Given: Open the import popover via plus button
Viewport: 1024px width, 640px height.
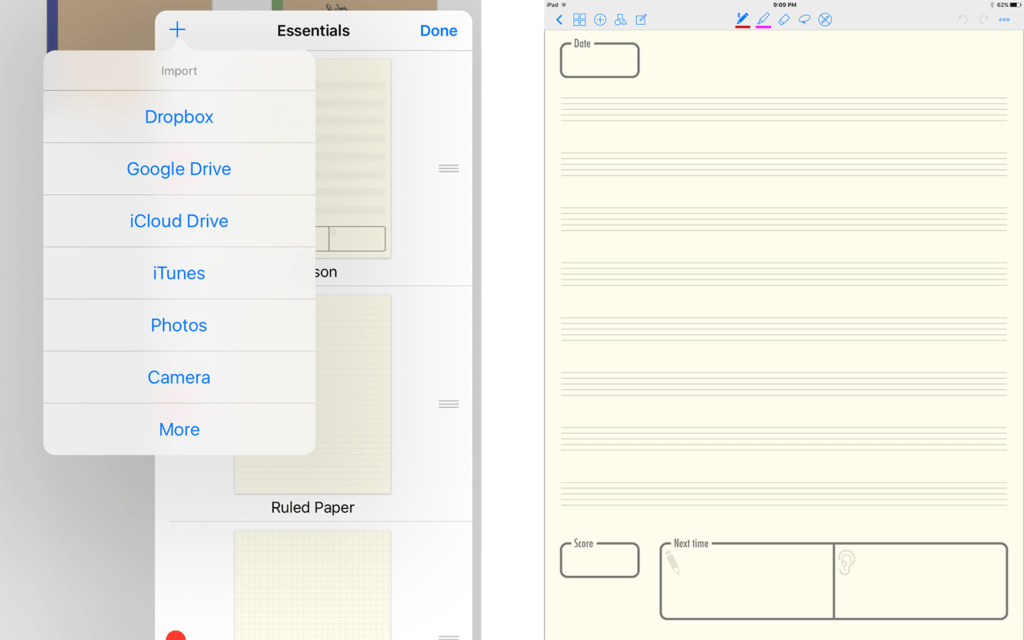Looking at the screenshot, I should click(x=177, y=29).
